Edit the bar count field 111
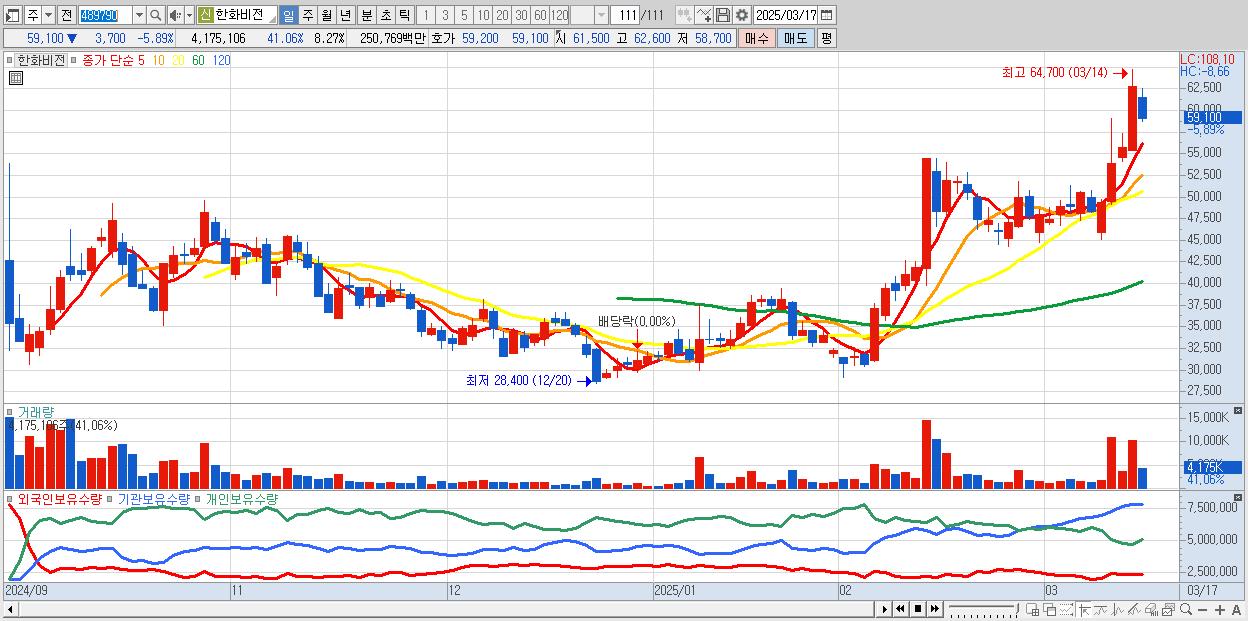 [625, 15]
